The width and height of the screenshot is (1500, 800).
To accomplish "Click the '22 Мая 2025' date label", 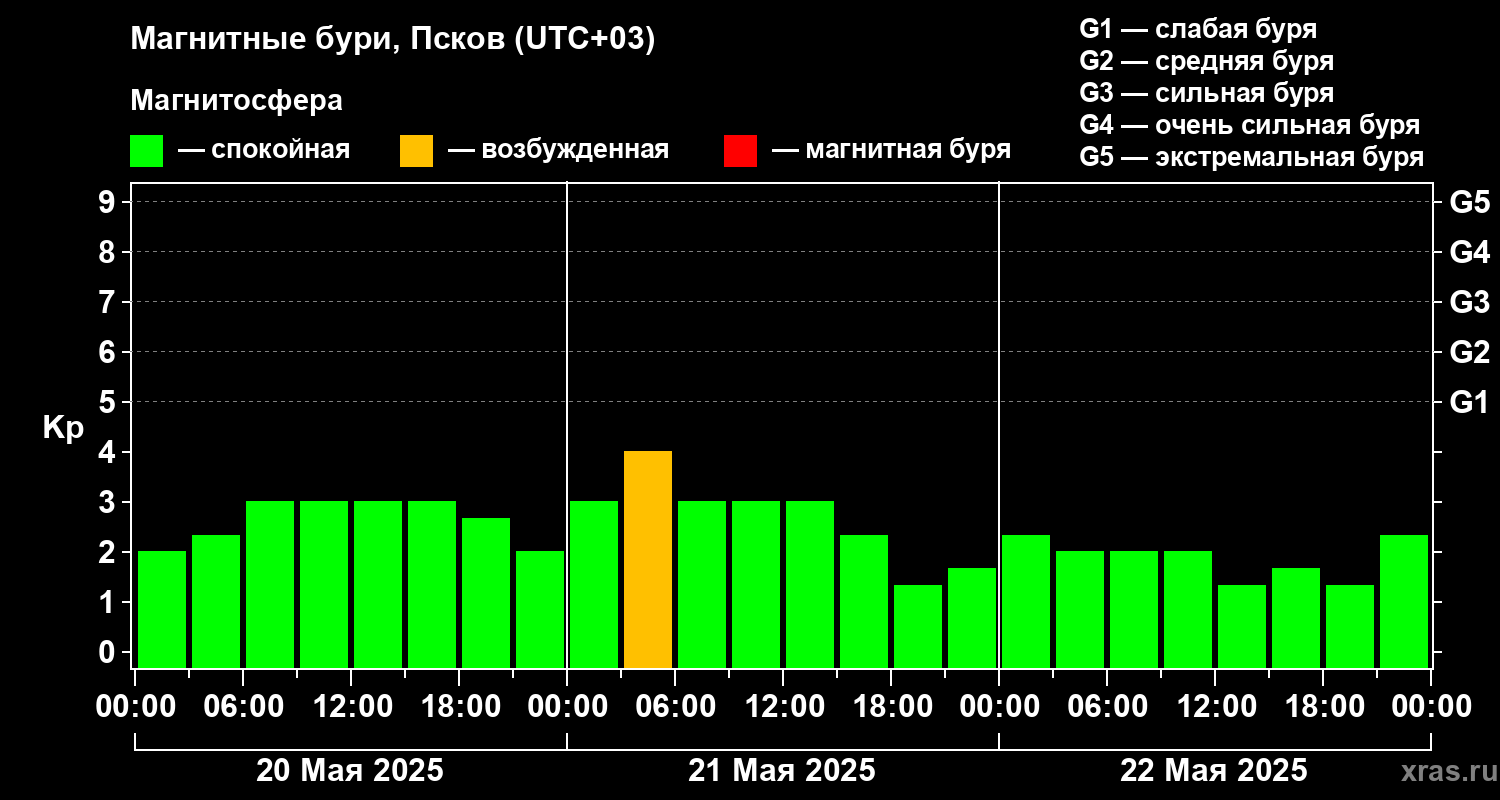I will 1214,771.
